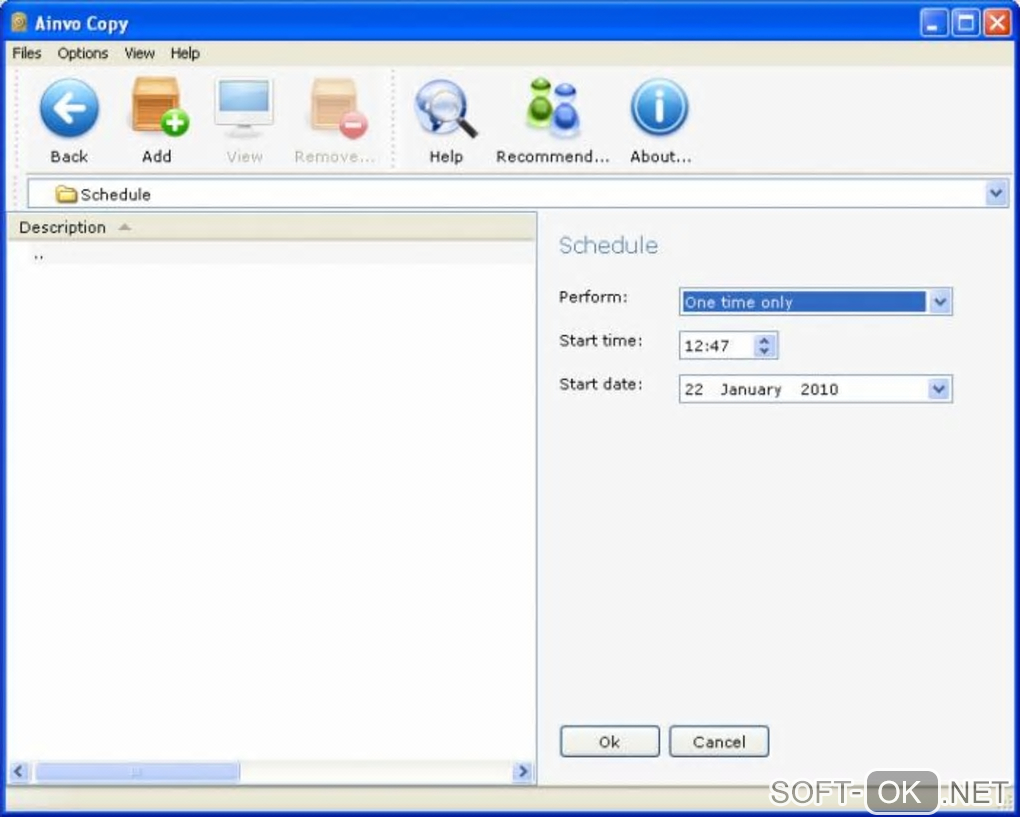1020x817 pixels.
Task: Select the year '2010' in Start date
Action: tap(819, 390)
